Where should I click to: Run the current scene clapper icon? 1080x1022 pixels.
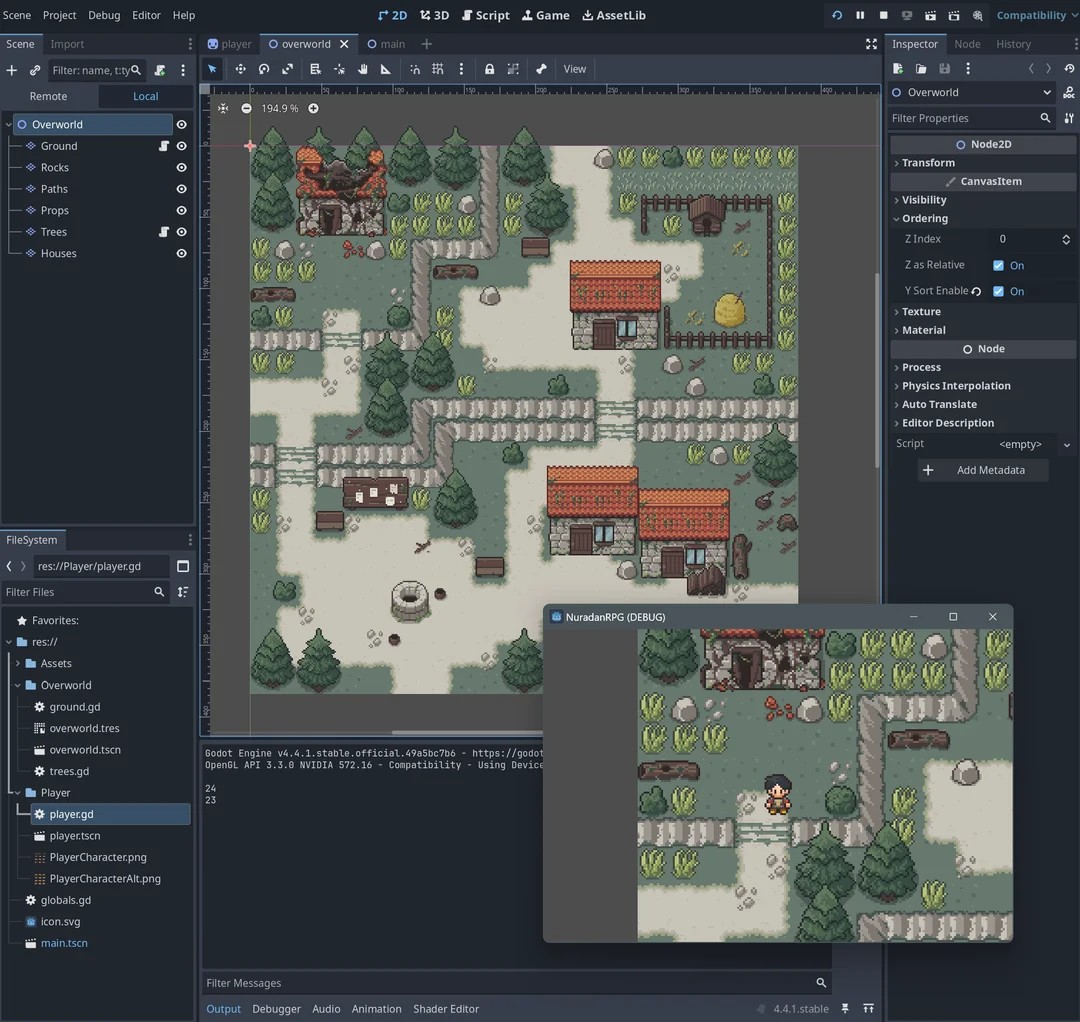[931, 15]
